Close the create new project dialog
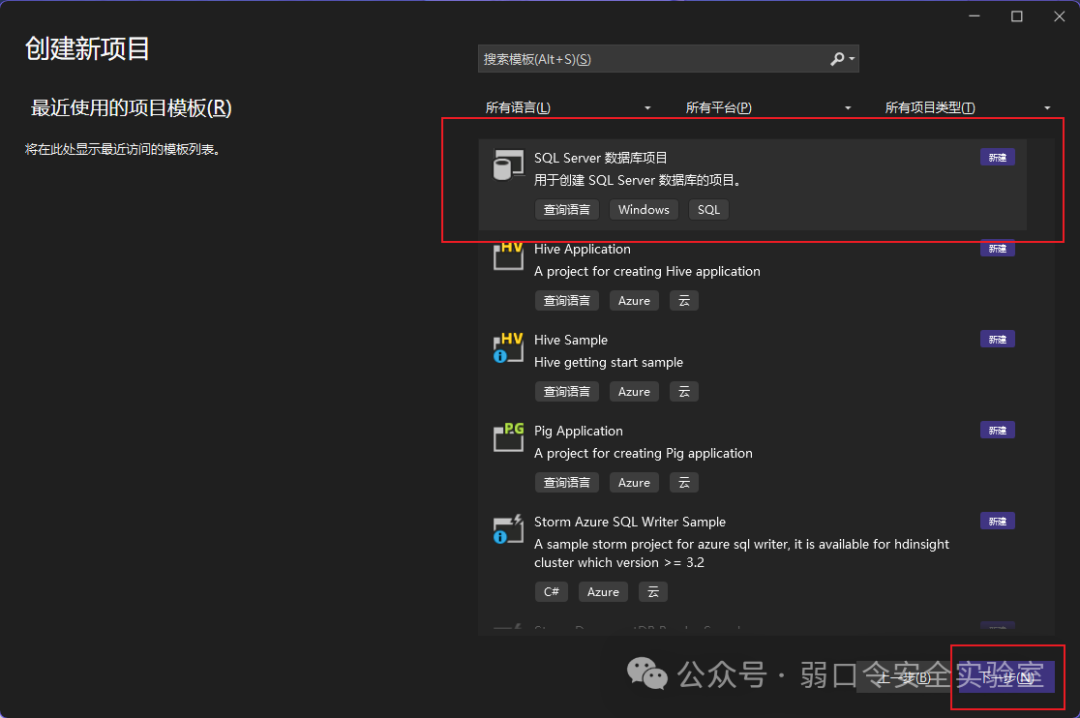1080x718 pixels. pos(1059,17)
